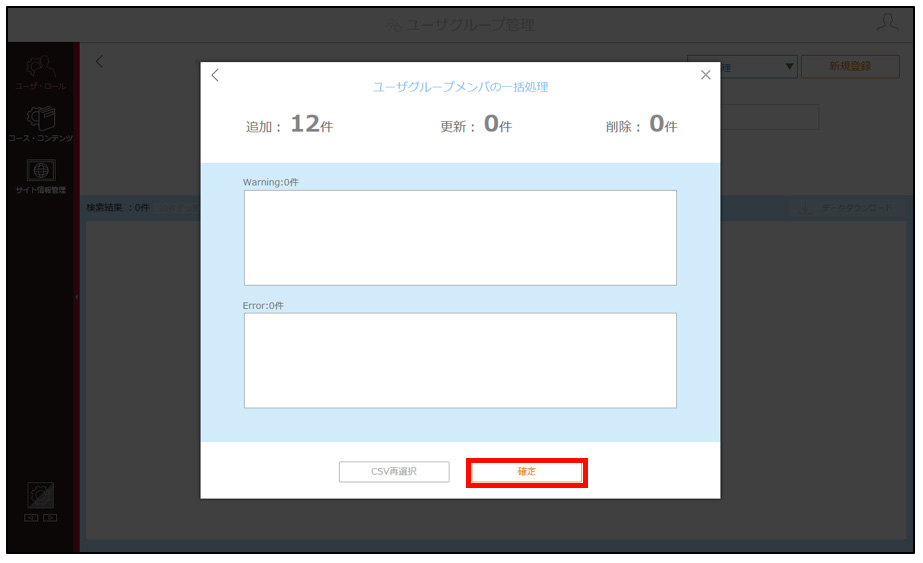Click the 新規登録 button
Screen dimensions: 923x563
(x=850, y=67)
